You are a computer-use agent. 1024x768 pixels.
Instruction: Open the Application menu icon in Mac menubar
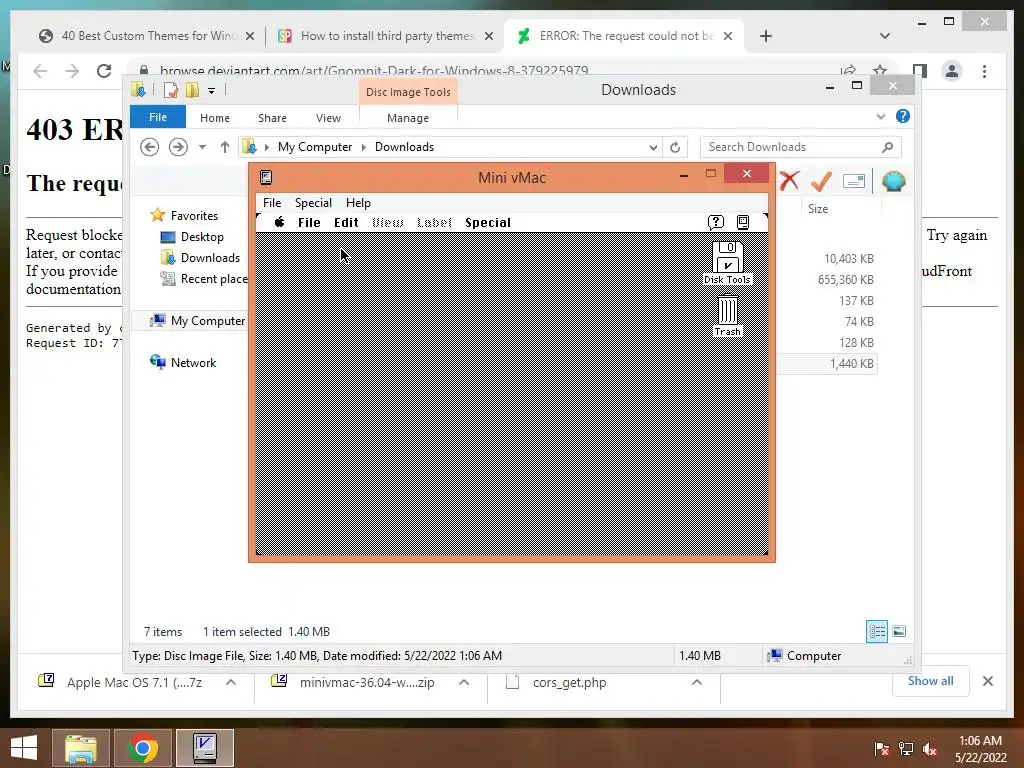743,222
